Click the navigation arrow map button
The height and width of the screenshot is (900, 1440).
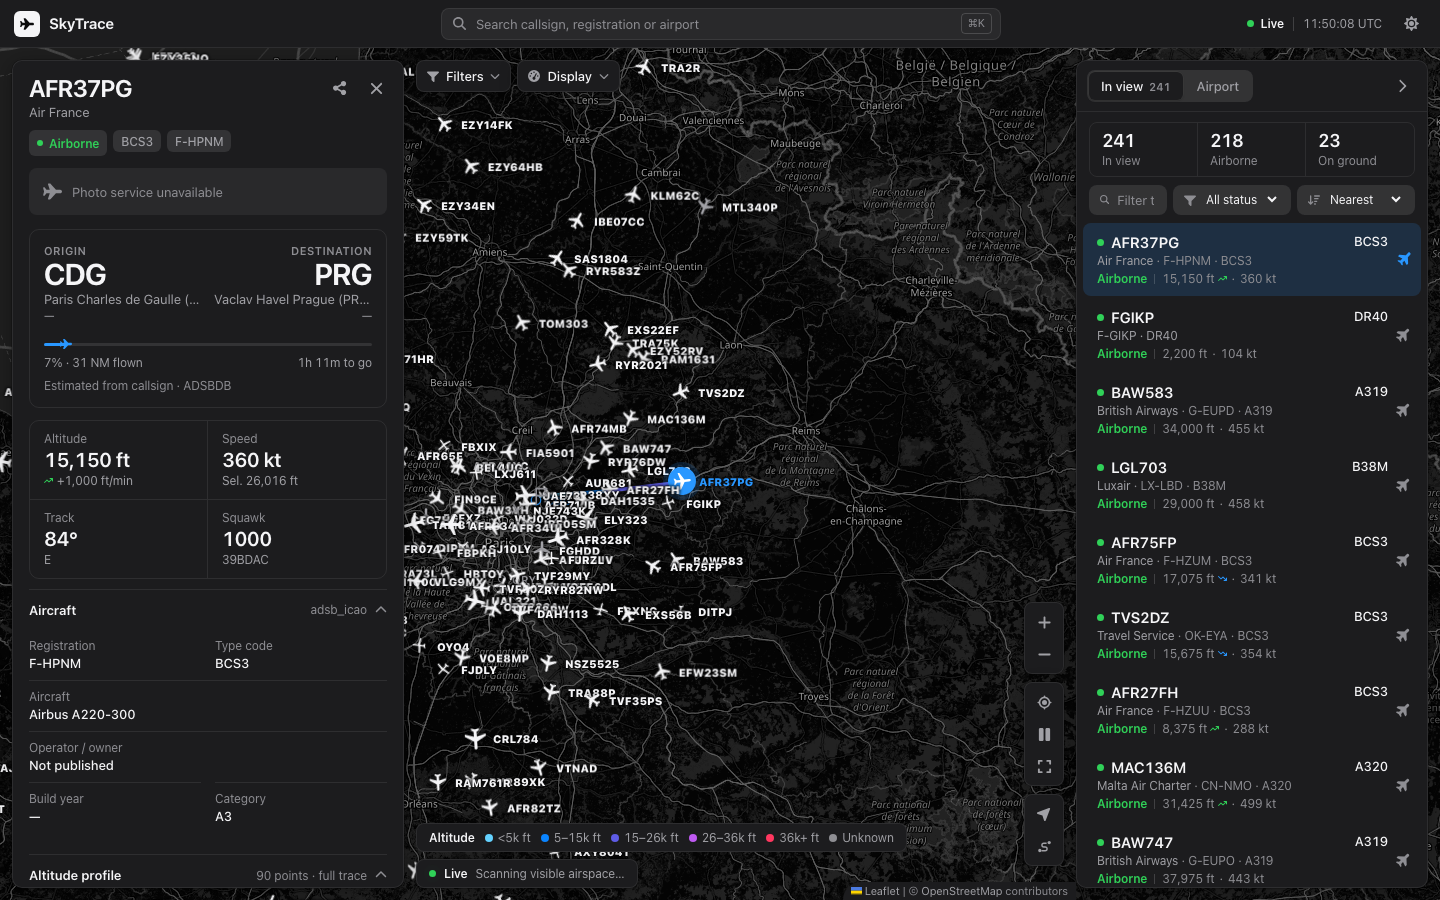(1044, 815)
